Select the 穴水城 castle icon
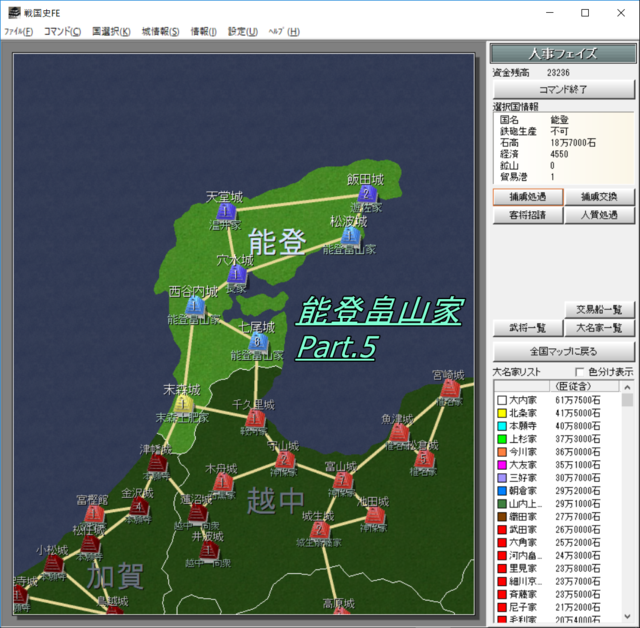The image size is (640, 628). [x=237, y=274]
